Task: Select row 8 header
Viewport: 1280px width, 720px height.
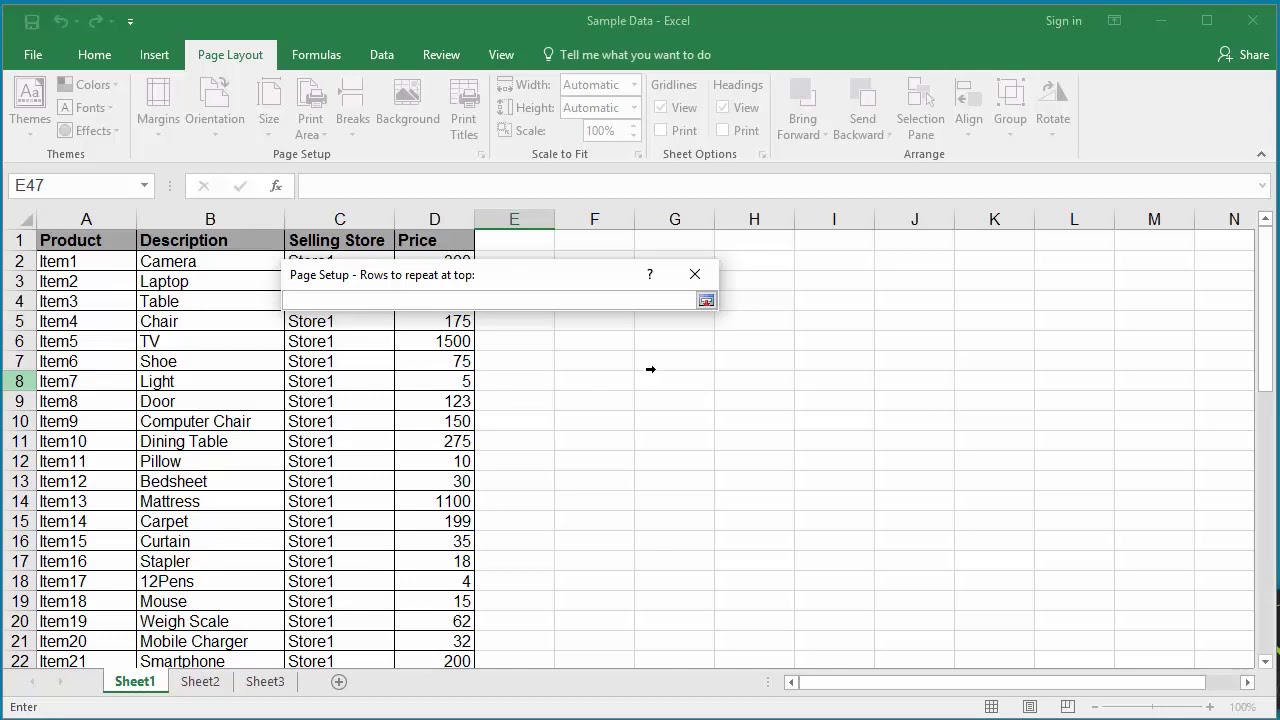Action: (19, 381)
